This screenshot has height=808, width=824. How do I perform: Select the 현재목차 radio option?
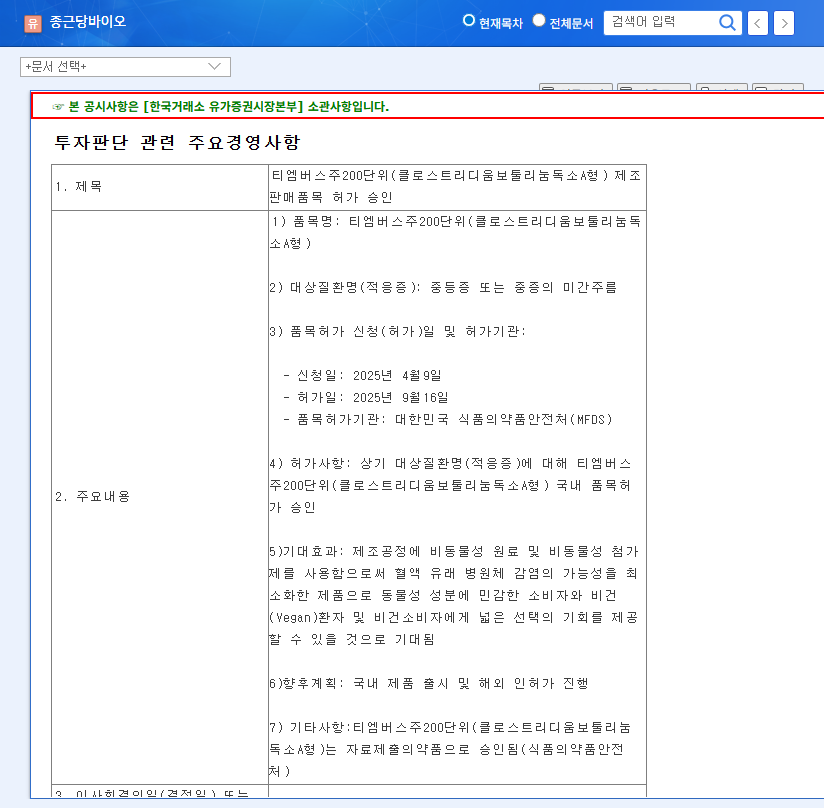469,20
